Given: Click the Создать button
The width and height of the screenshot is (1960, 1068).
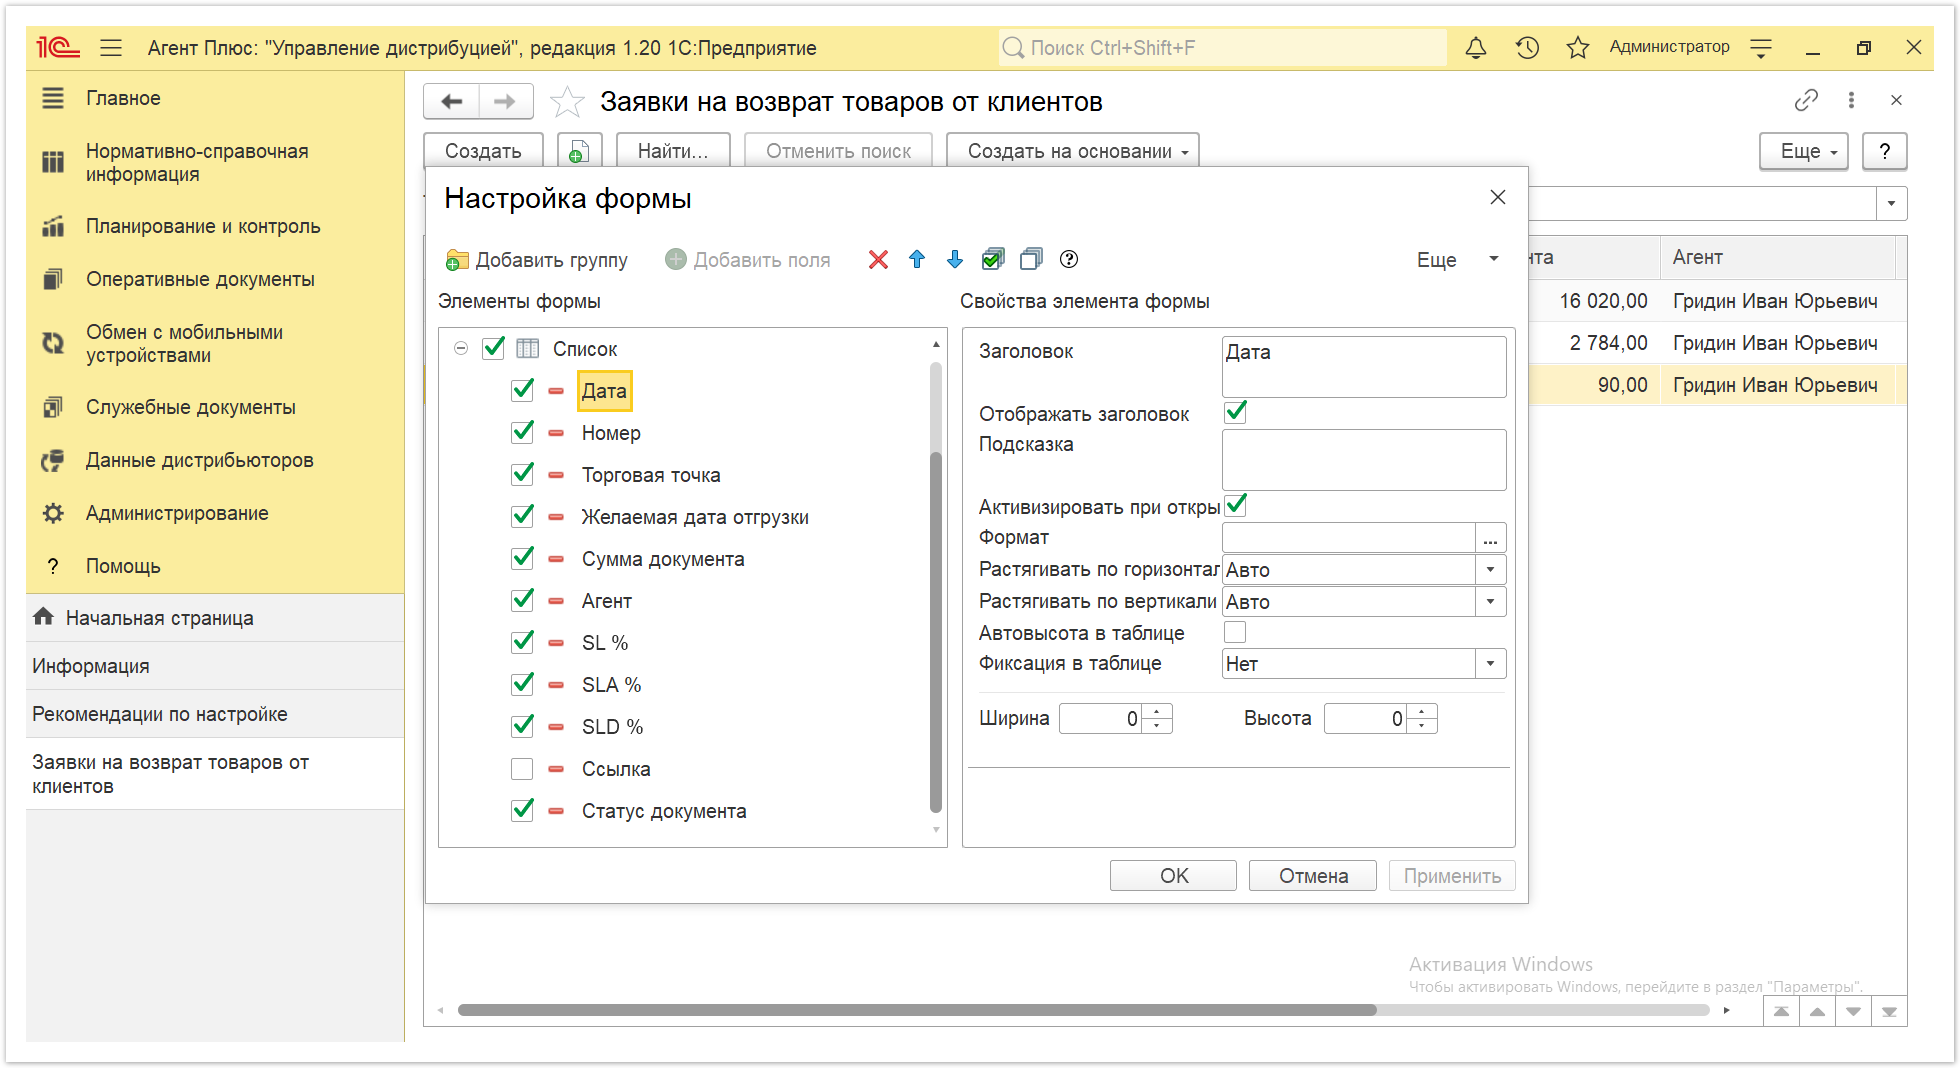Looking at the screenshot, I should [483, 151].
